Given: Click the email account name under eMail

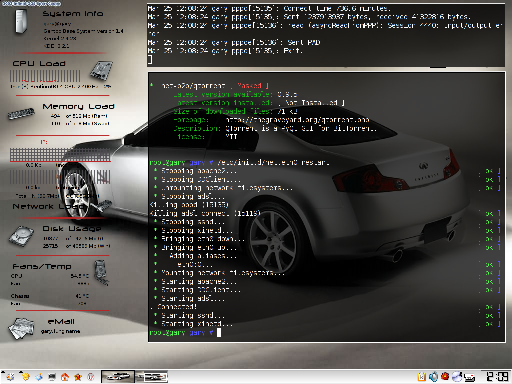Looking at the screenshot, I should (60, 331).
